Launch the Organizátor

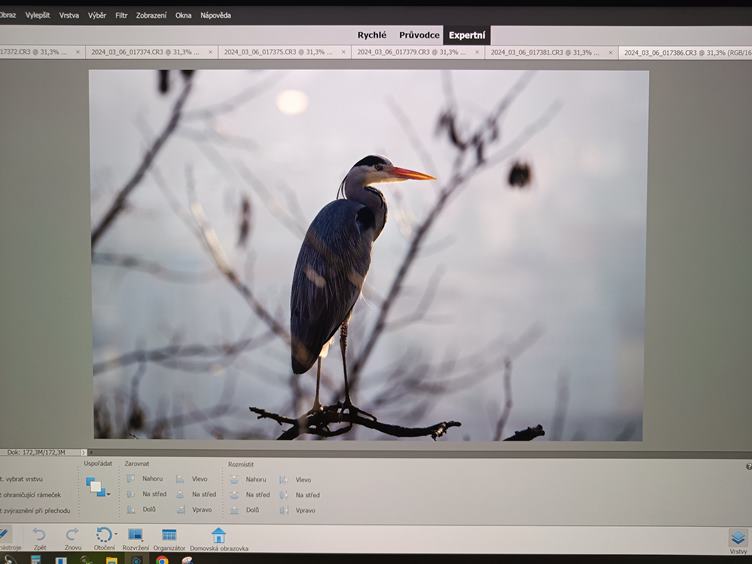pos(169,538)
